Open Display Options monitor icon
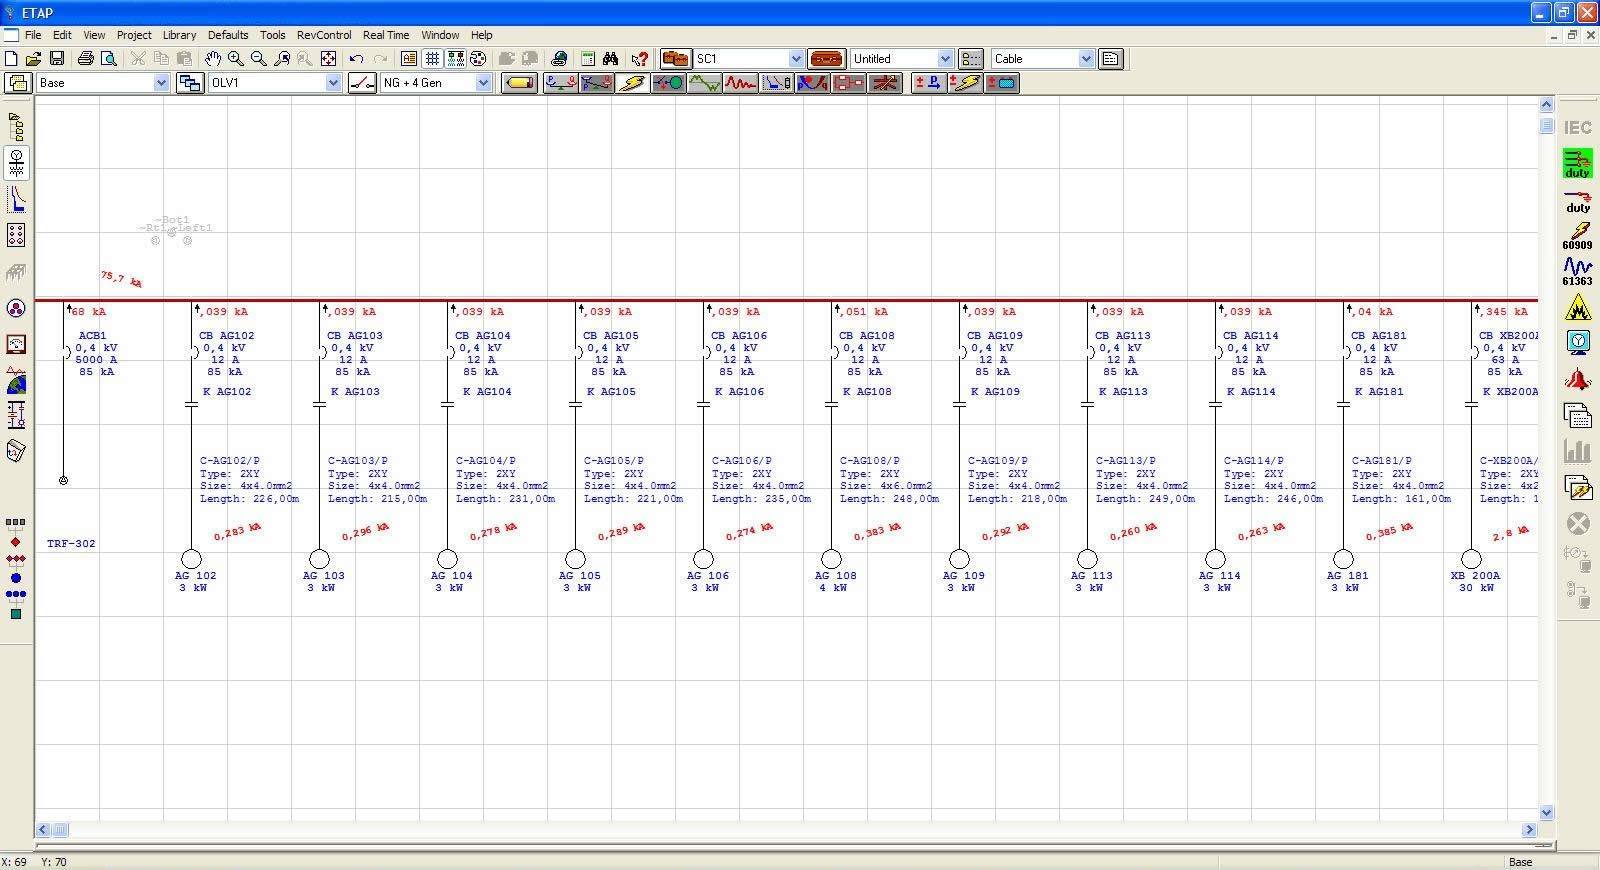 (1578, 343)
